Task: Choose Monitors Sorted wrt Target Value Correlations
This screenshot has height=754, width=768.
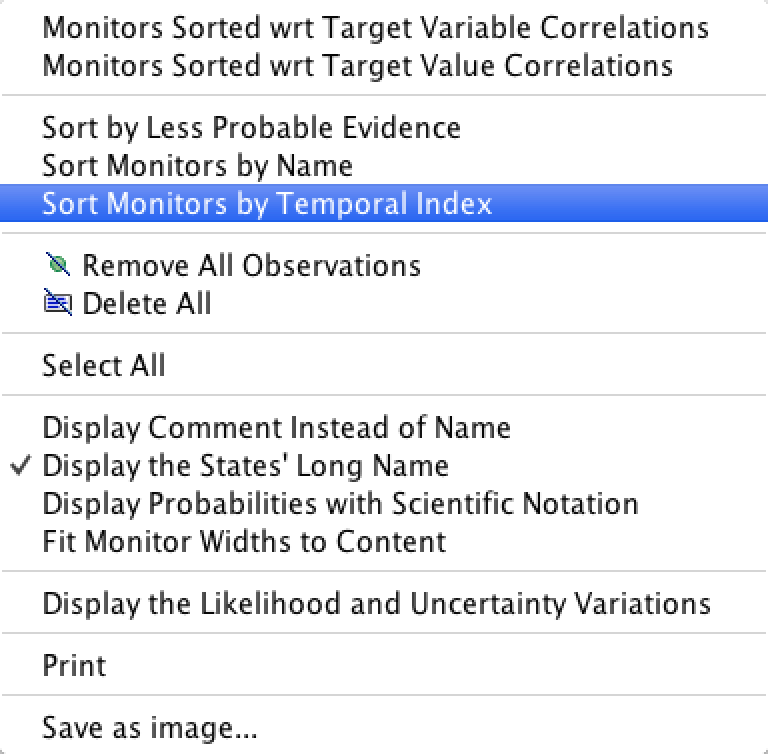Action: pyautogui.click(x=384, y=66)
